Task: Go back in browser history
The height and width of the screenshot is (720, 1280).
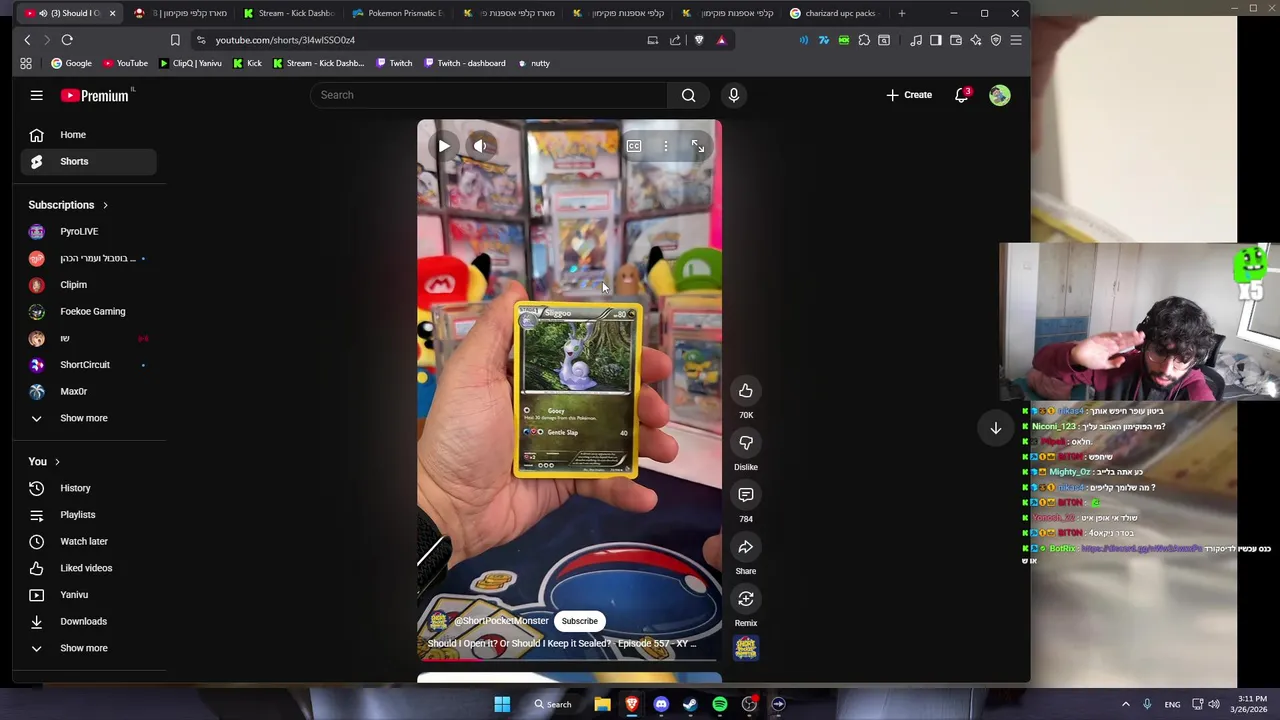Action: [x=27, y=40]
